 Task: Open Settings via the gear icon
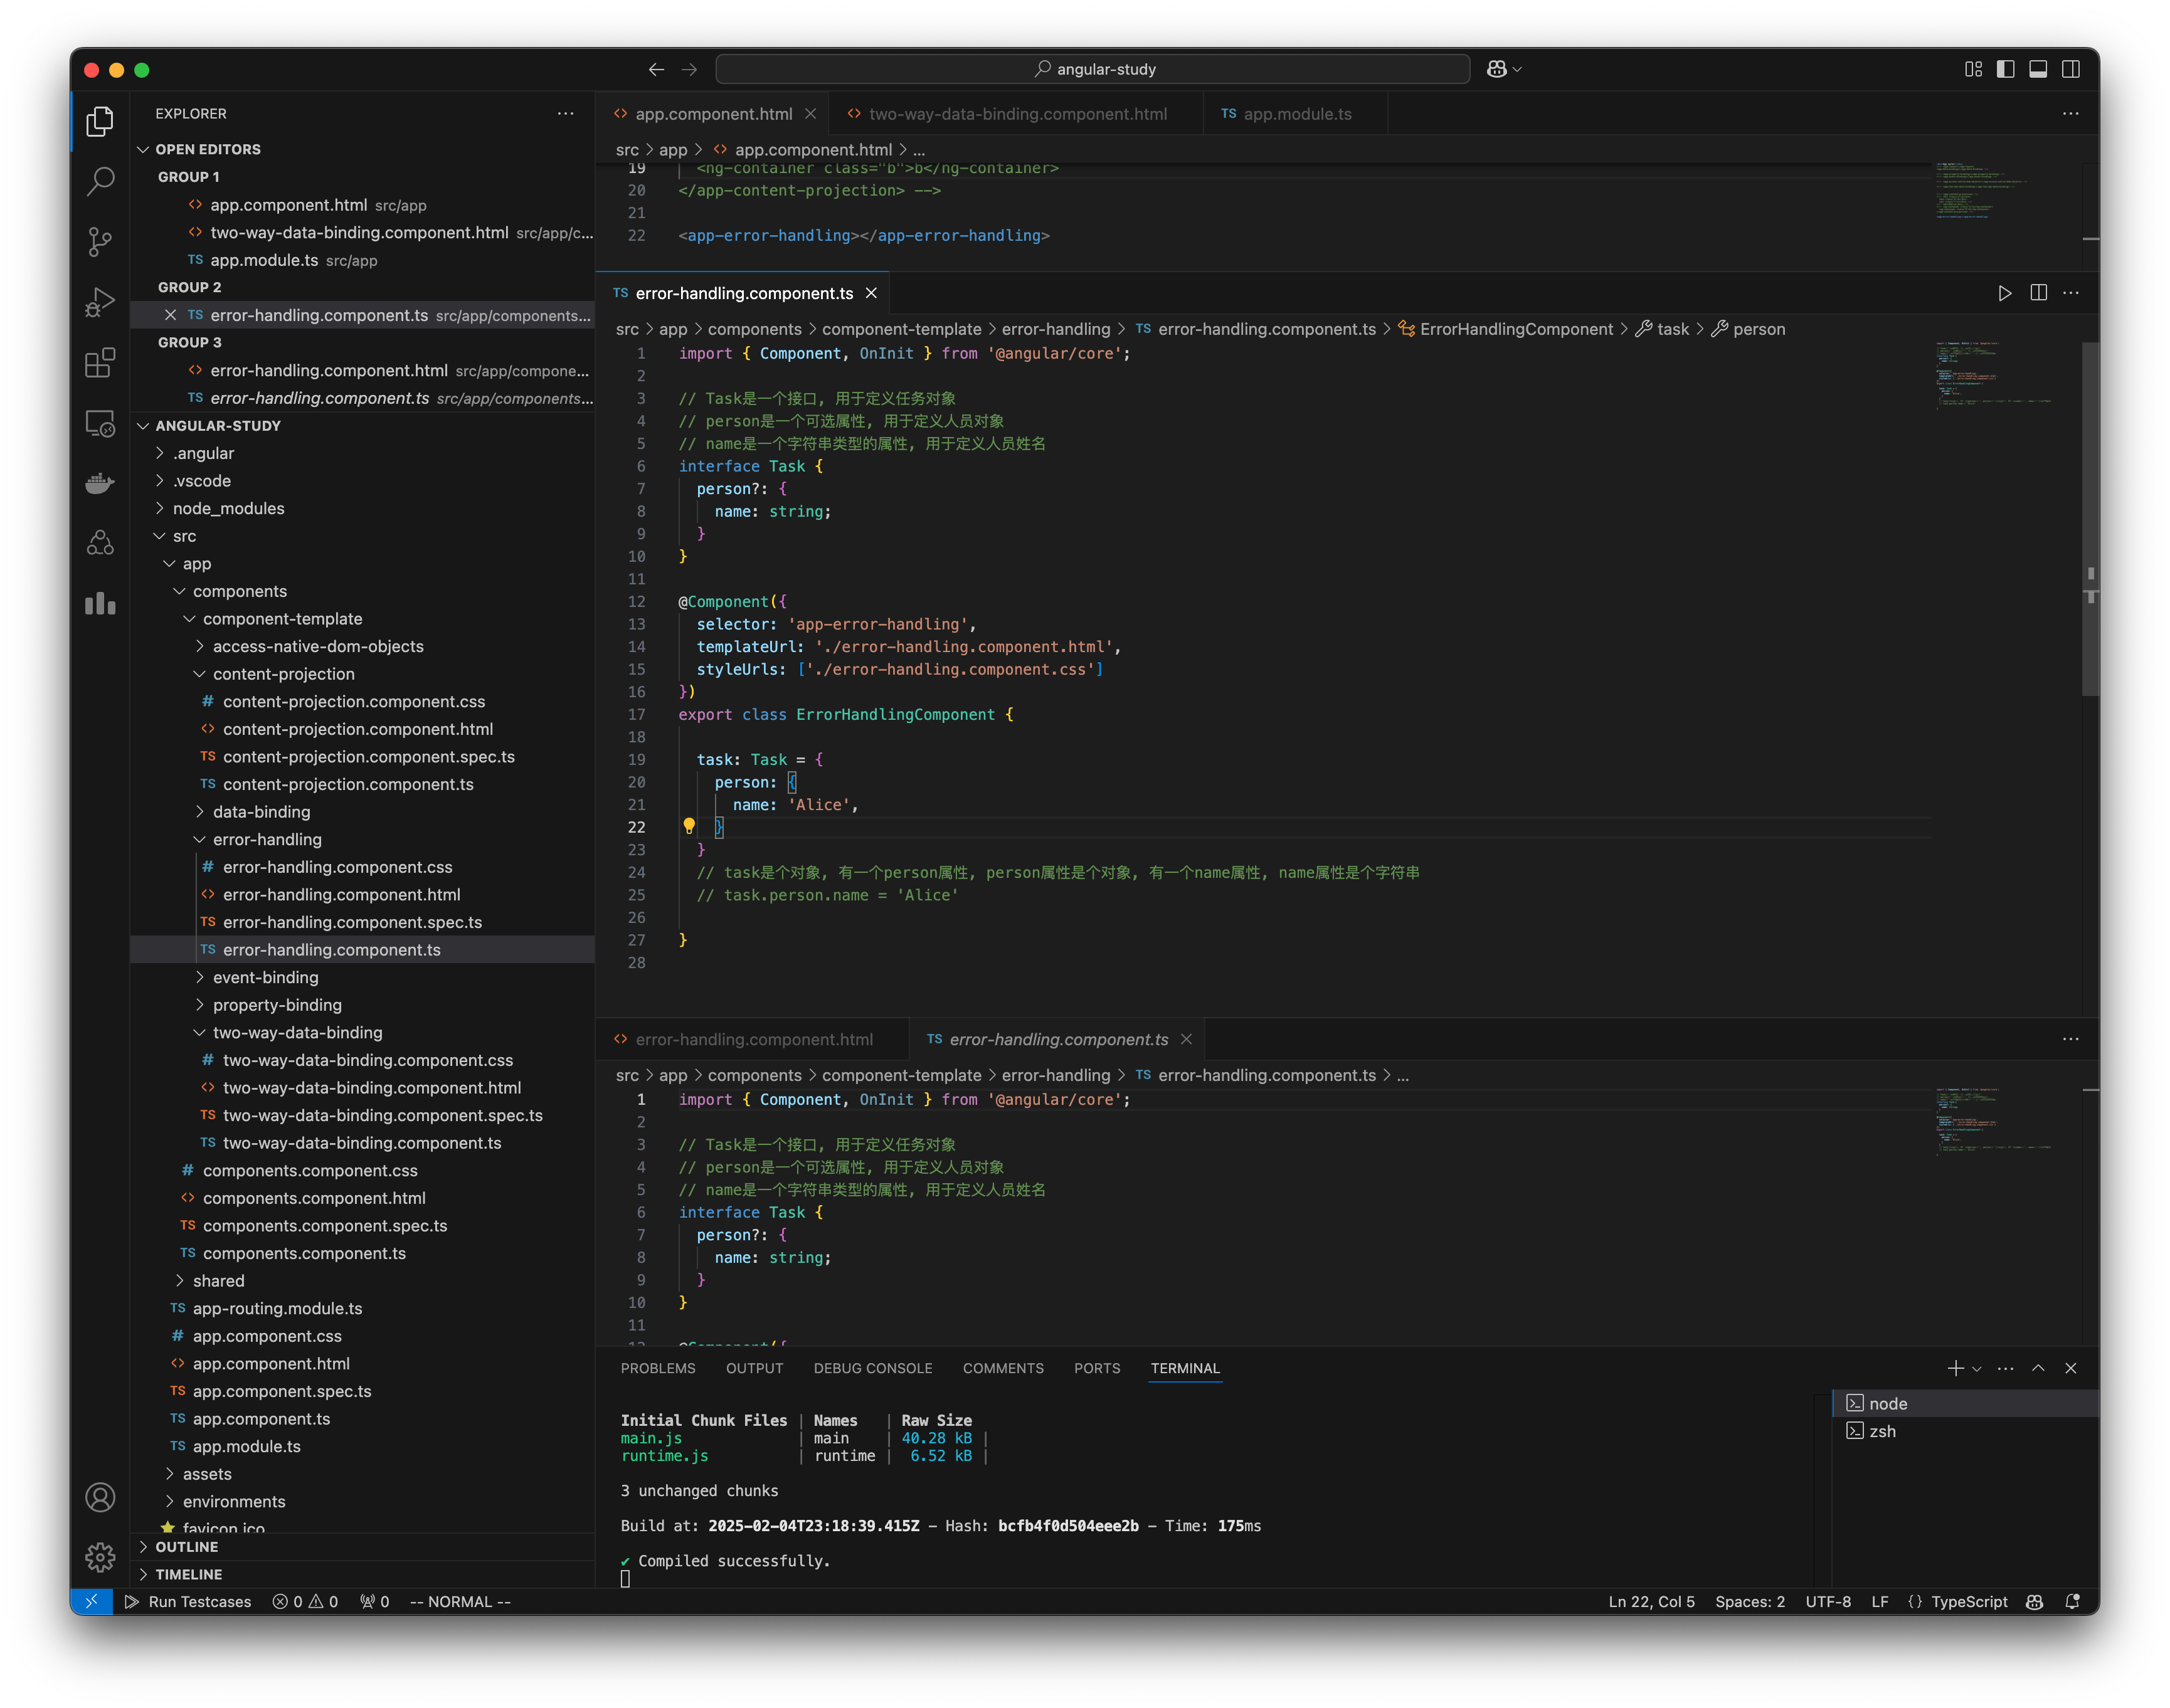pos(100,1557)
